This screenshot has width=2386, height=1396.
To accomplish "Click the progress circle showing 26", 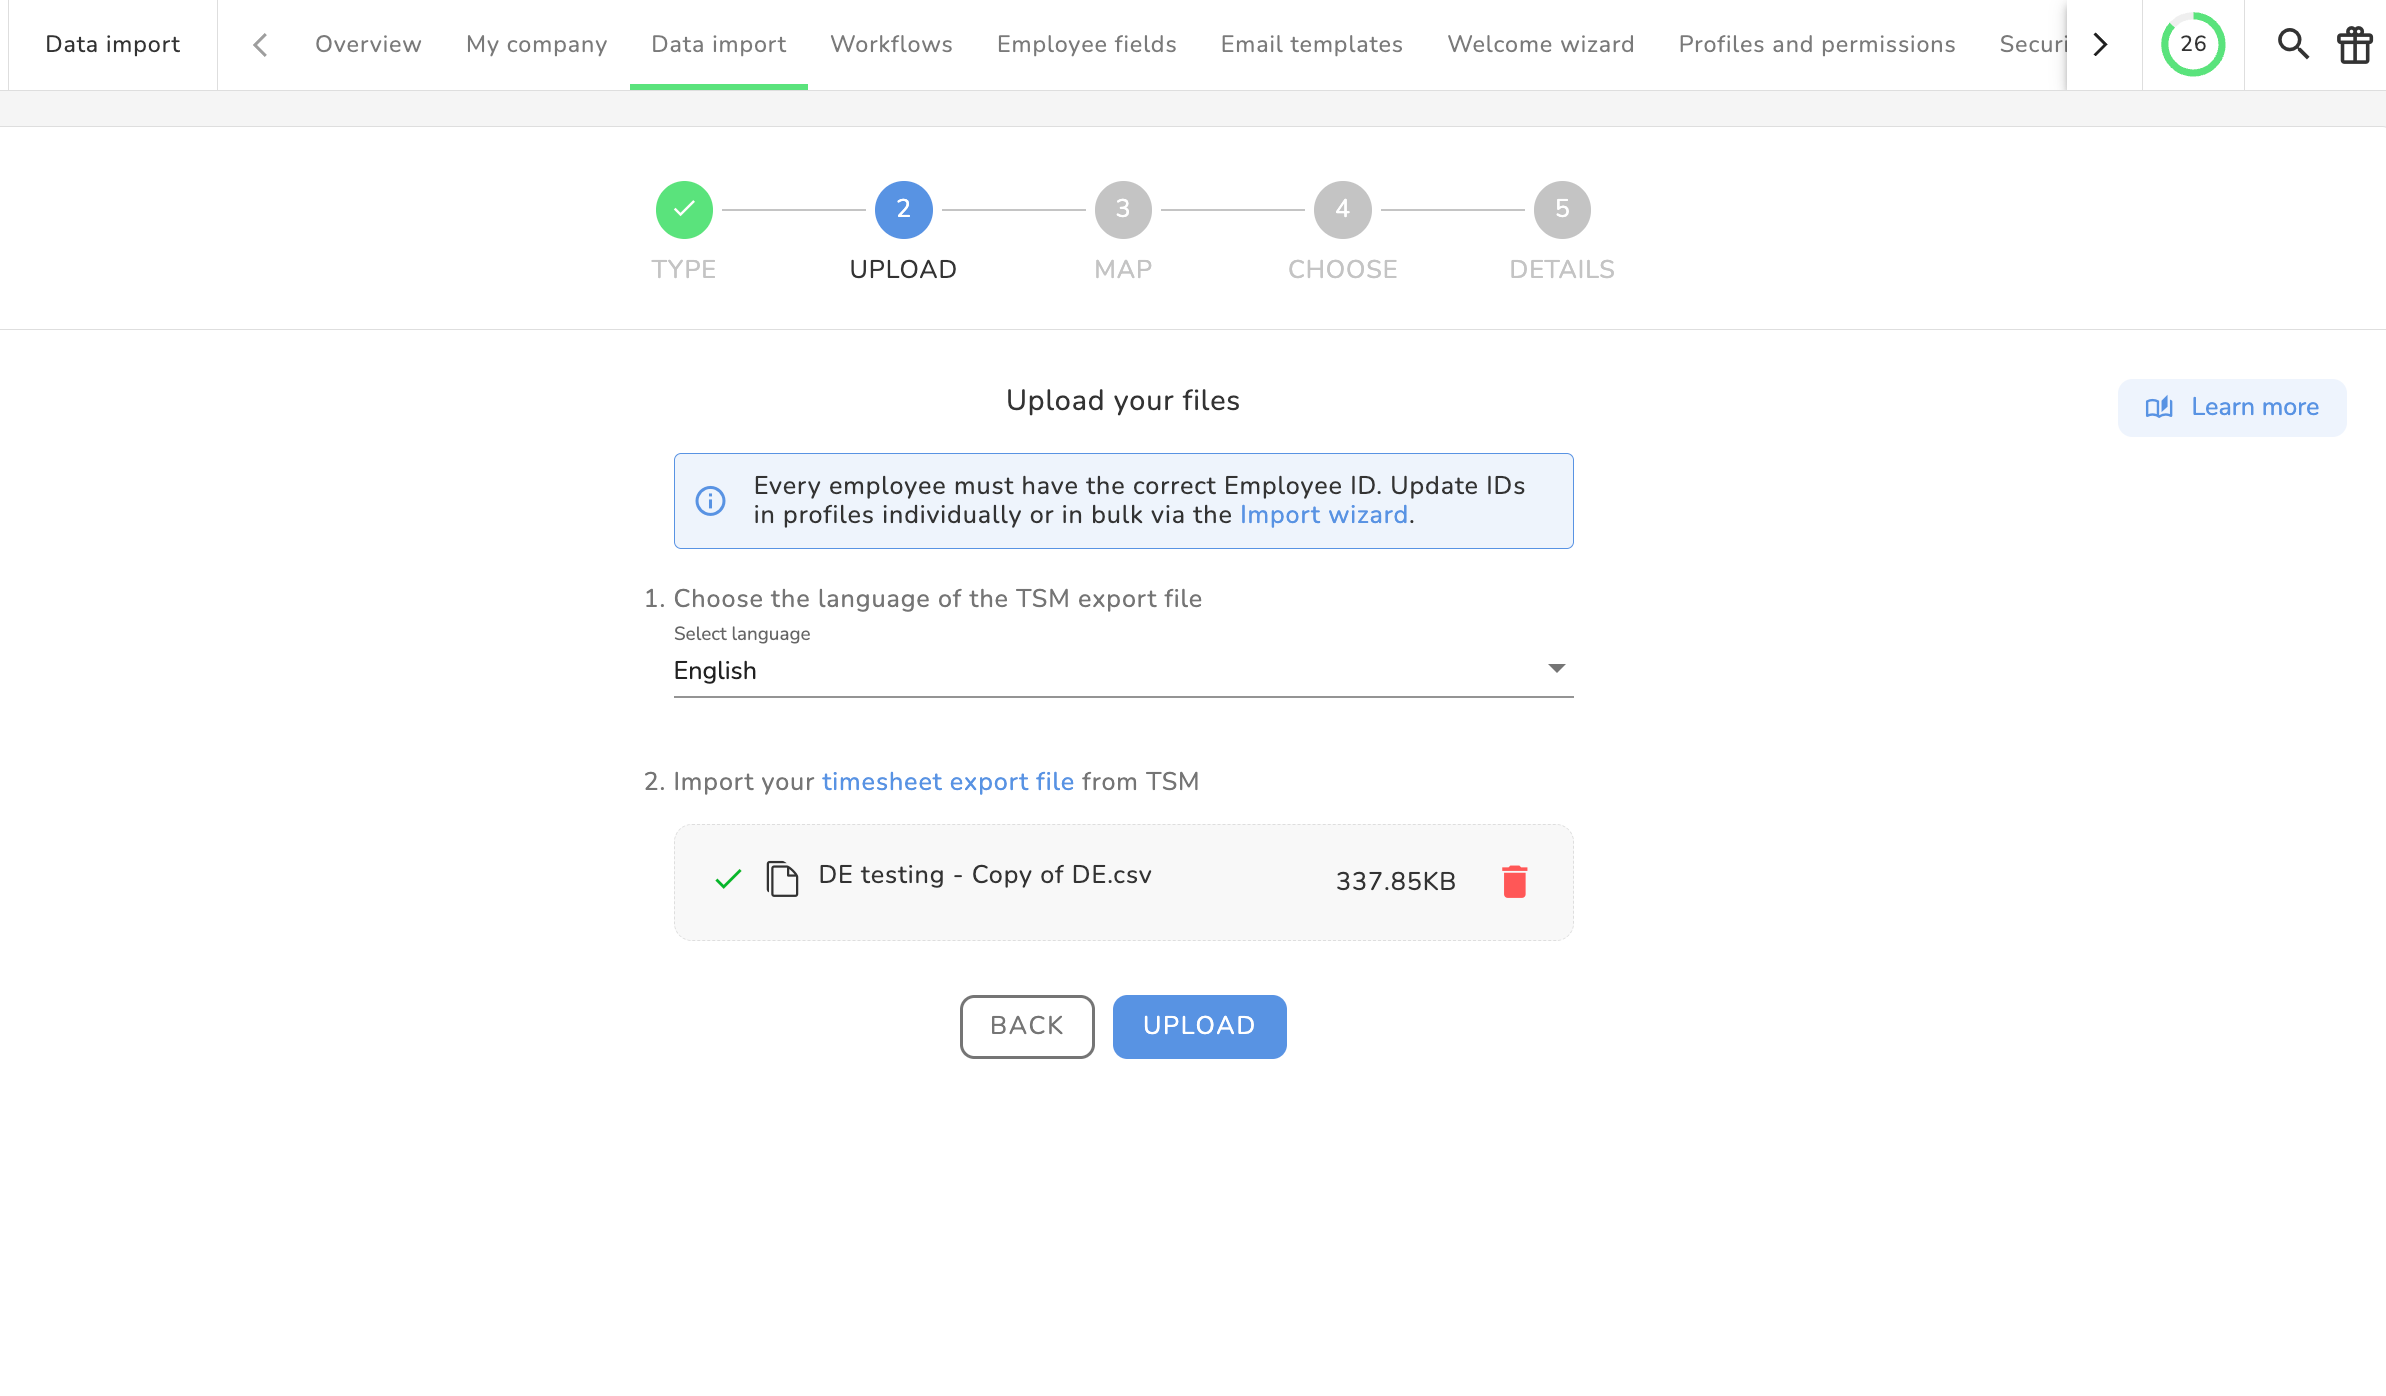I will click(x=2192, y=44).
